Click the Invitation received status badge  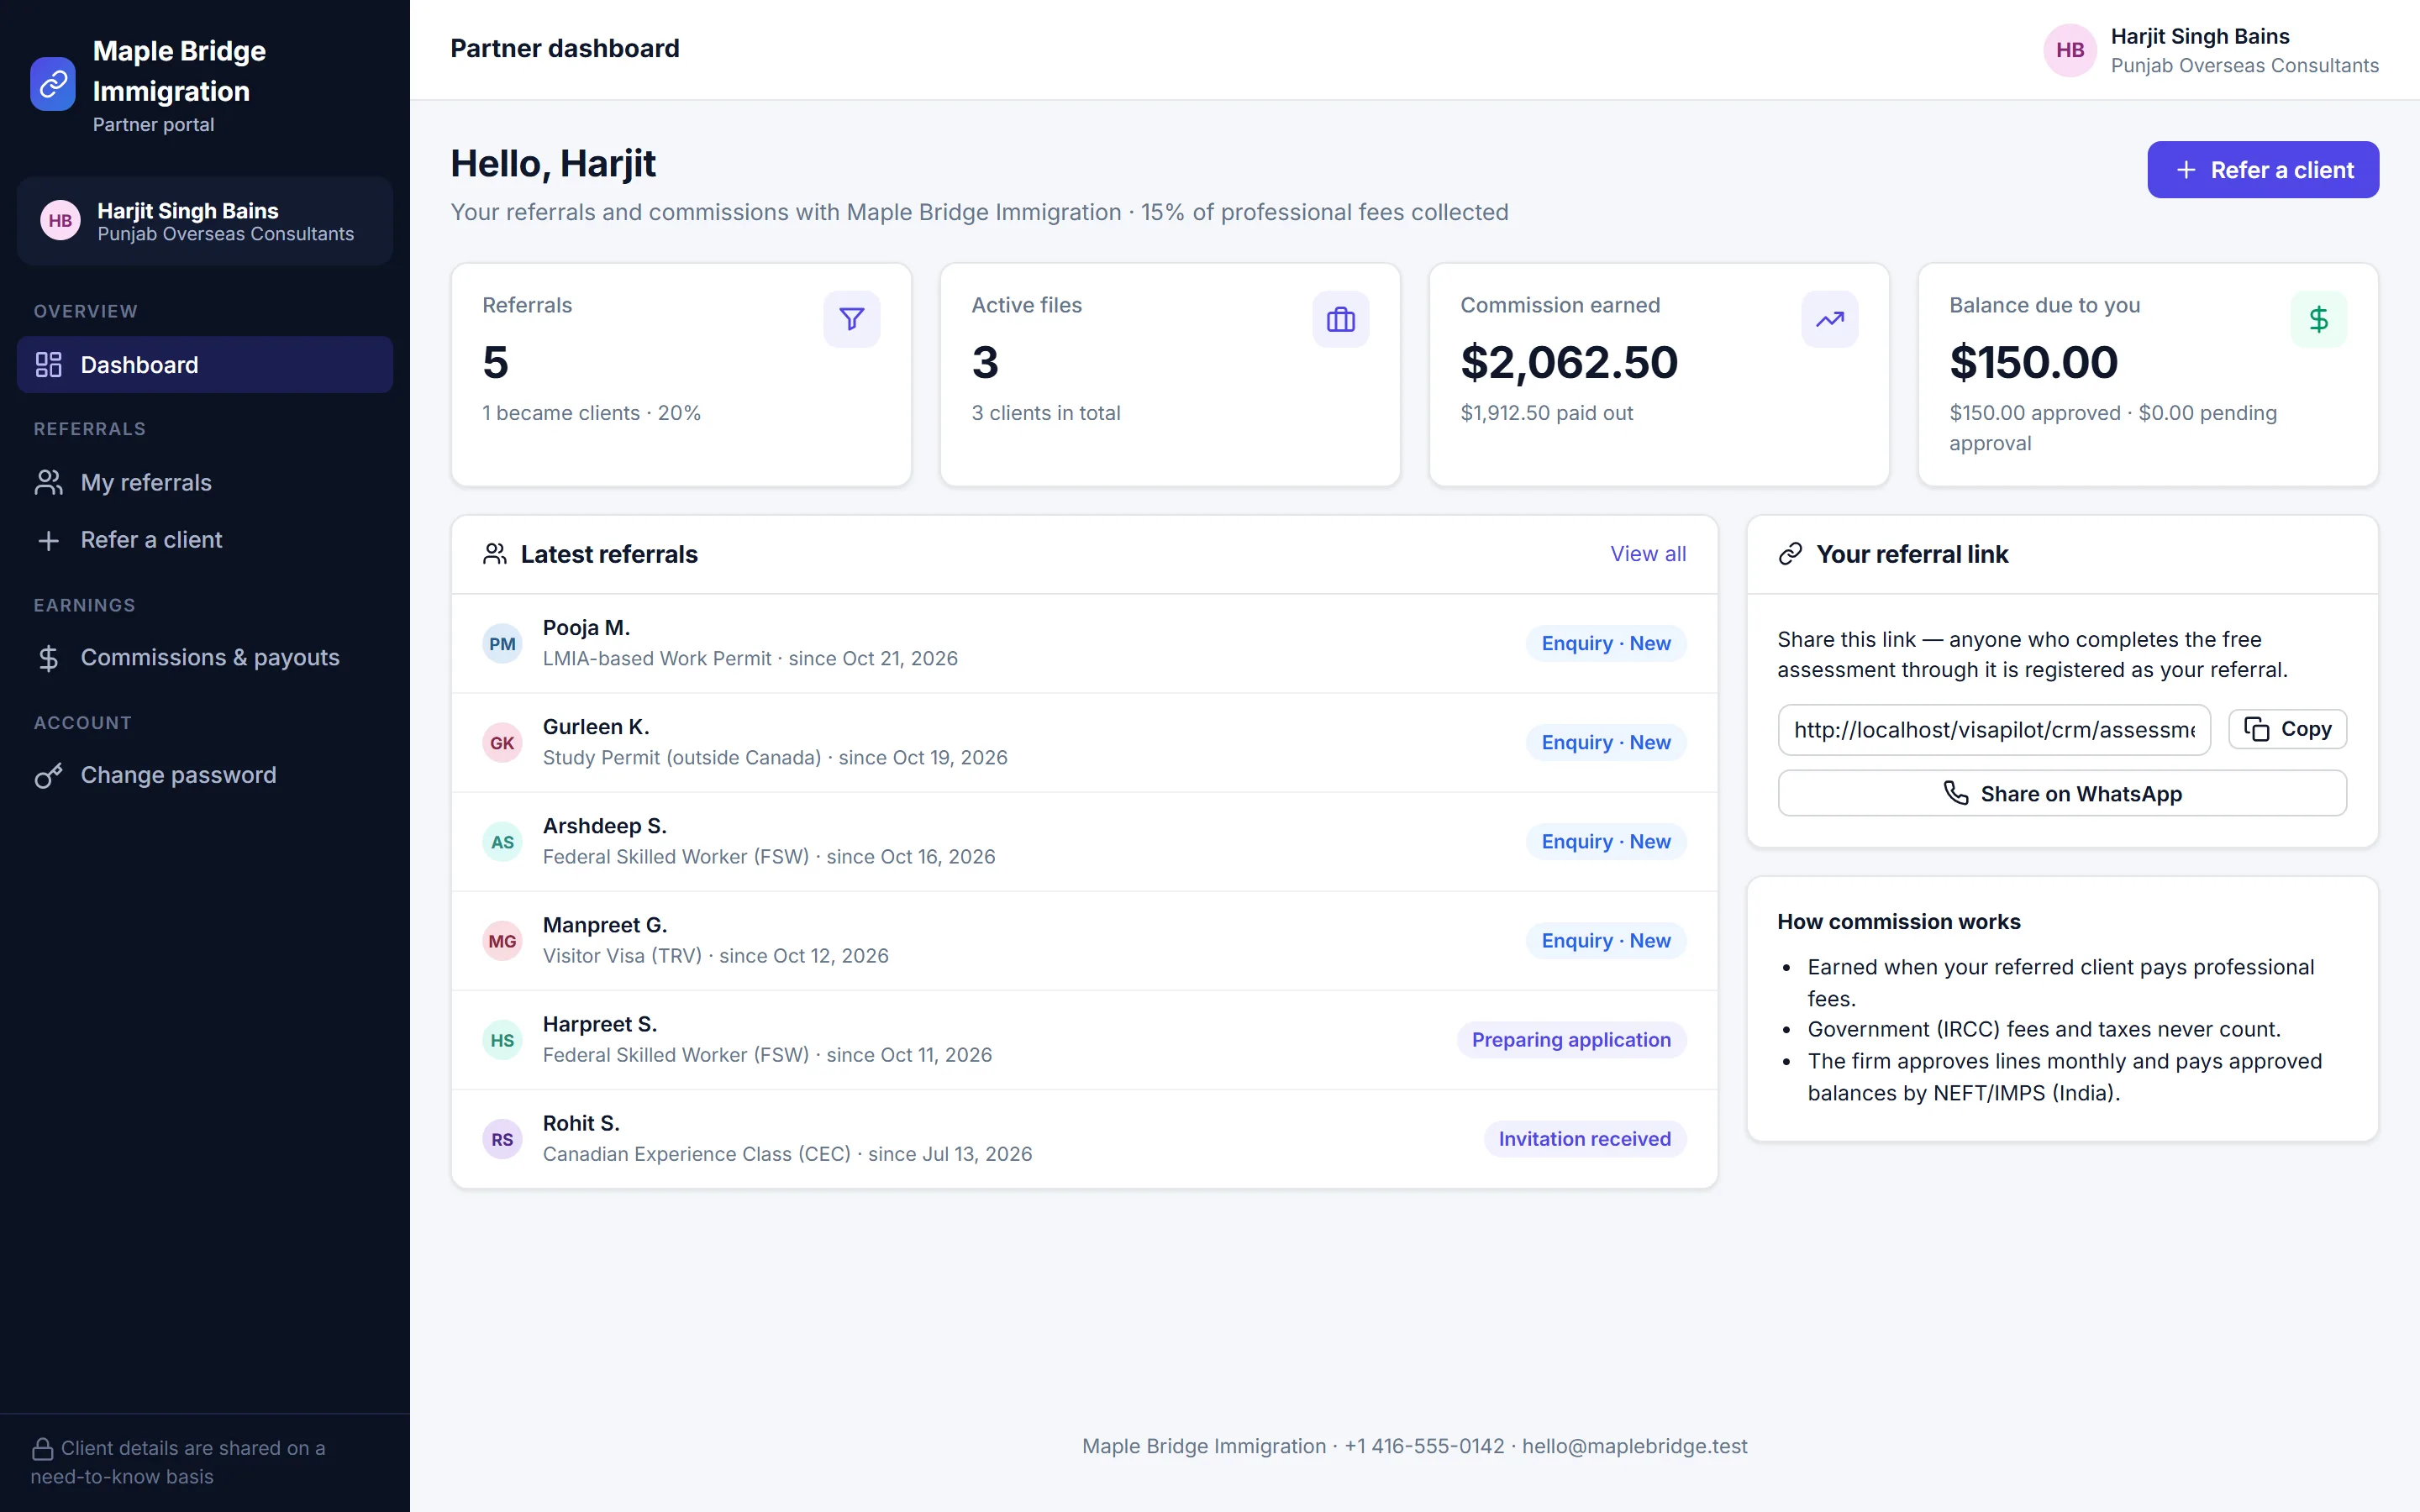click(1585, 1139)
